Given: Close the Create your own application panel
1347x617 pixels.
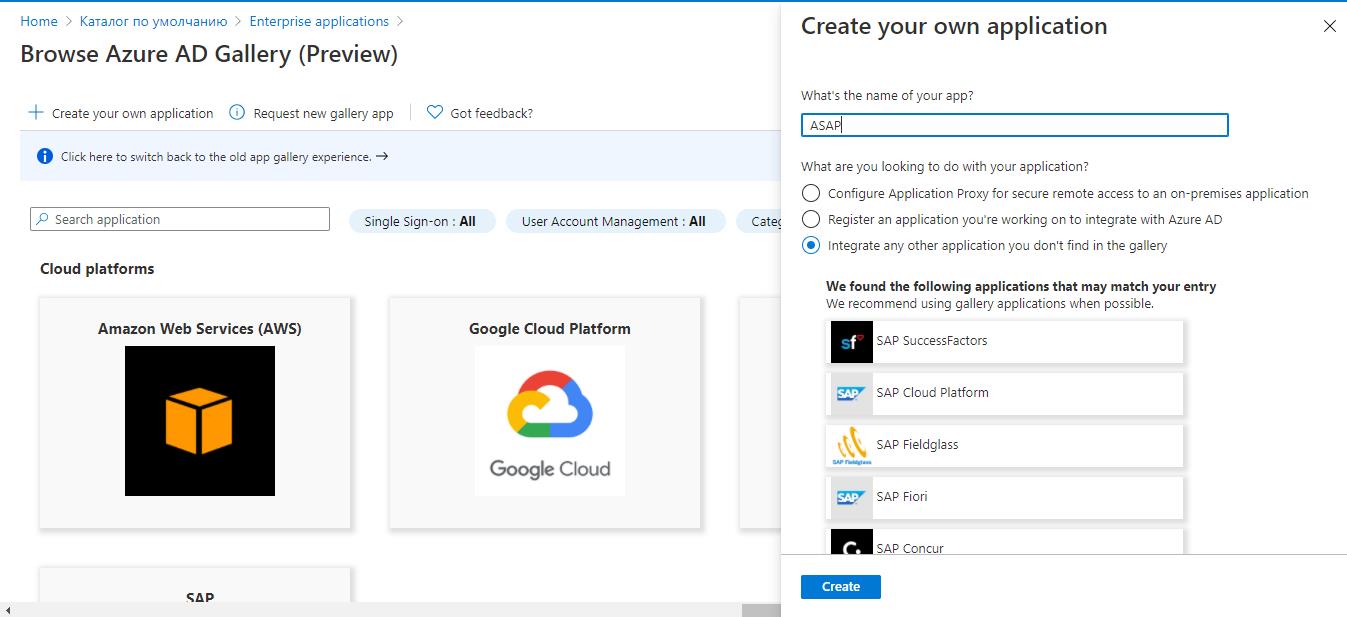Looking at the screenshot, I should 1329,27.
